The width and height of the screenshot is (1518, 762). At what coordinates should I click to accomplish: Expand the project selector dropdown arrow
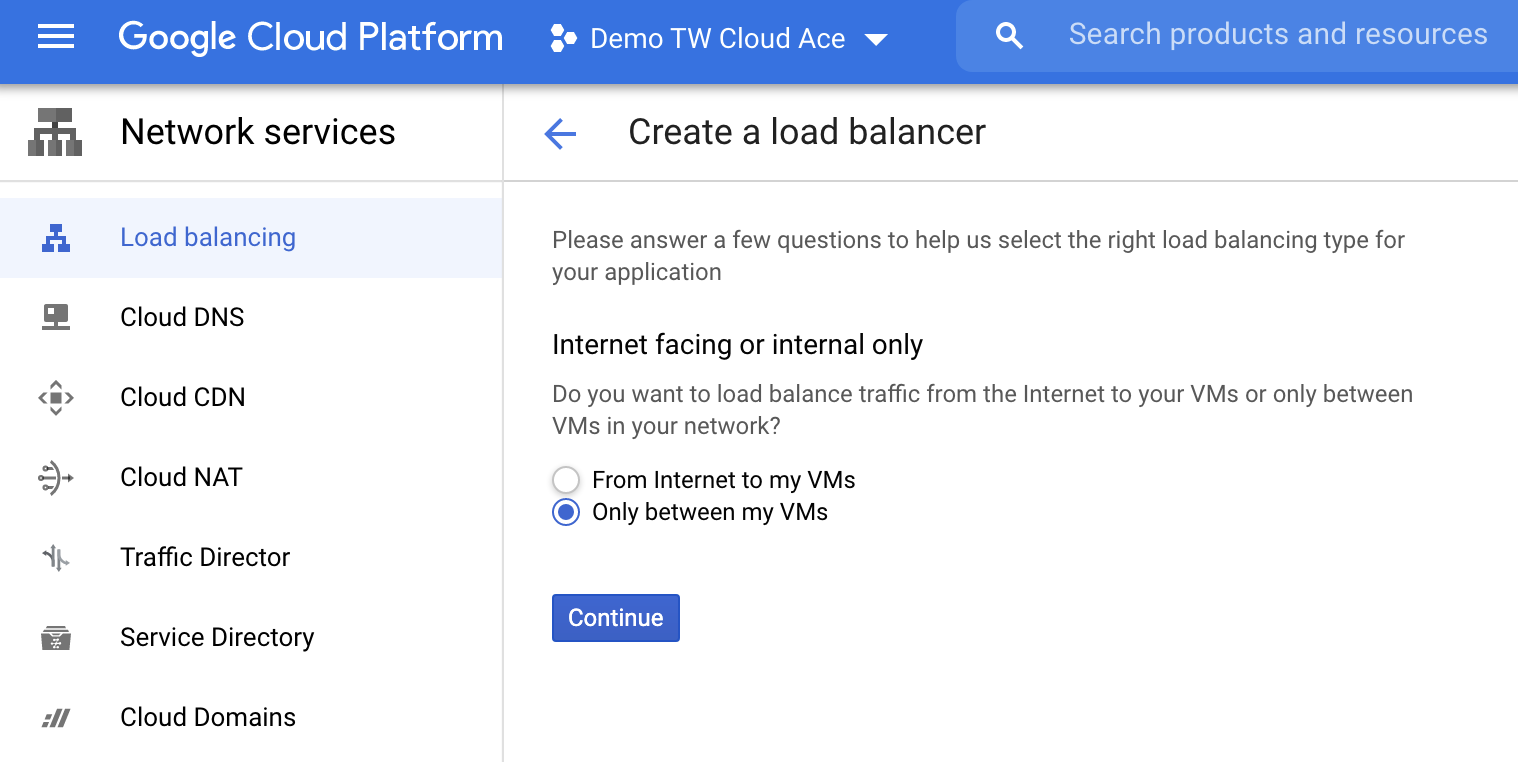[x=876, y=38]
